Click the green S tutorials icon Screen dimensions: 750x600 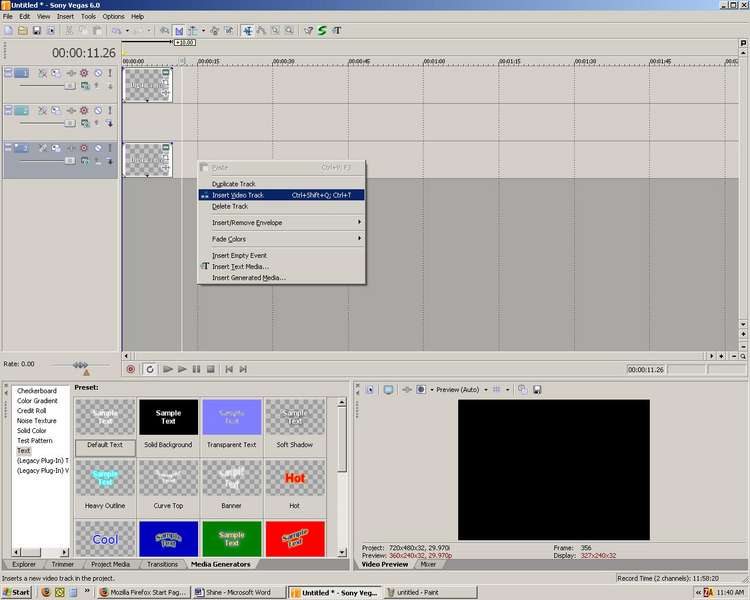(x=322, y=31)
